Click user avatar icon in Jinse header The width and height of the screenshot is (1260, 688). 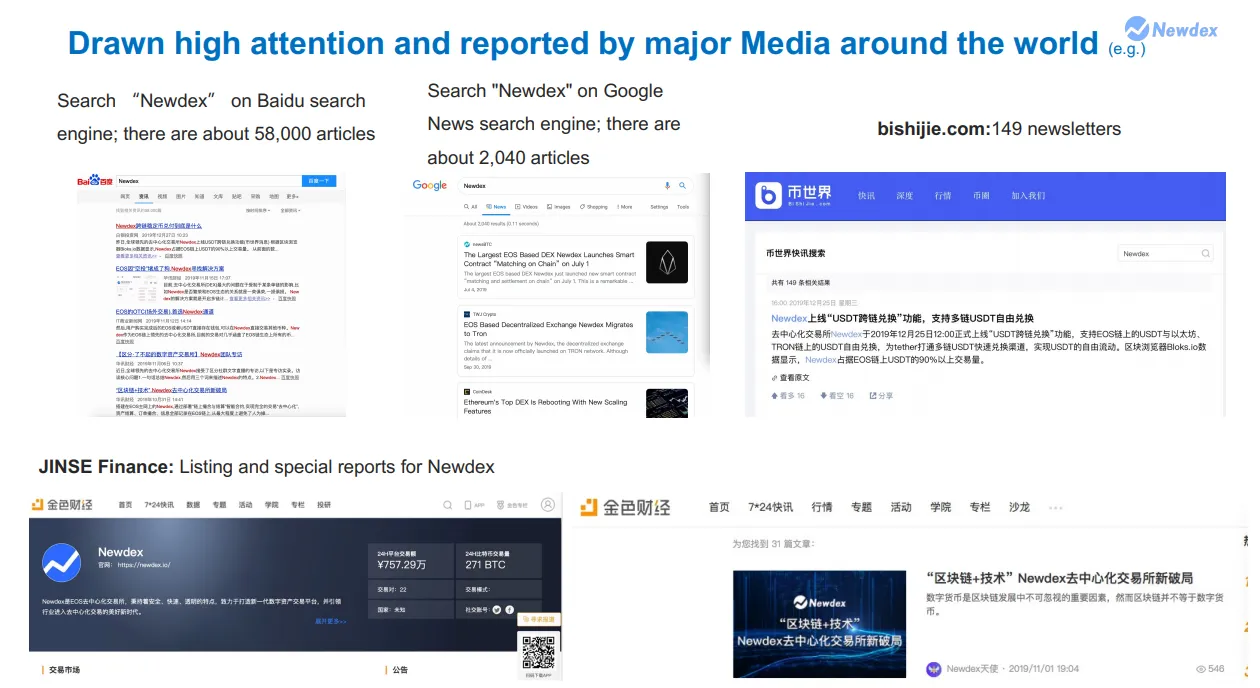click(x=547, y=505)
